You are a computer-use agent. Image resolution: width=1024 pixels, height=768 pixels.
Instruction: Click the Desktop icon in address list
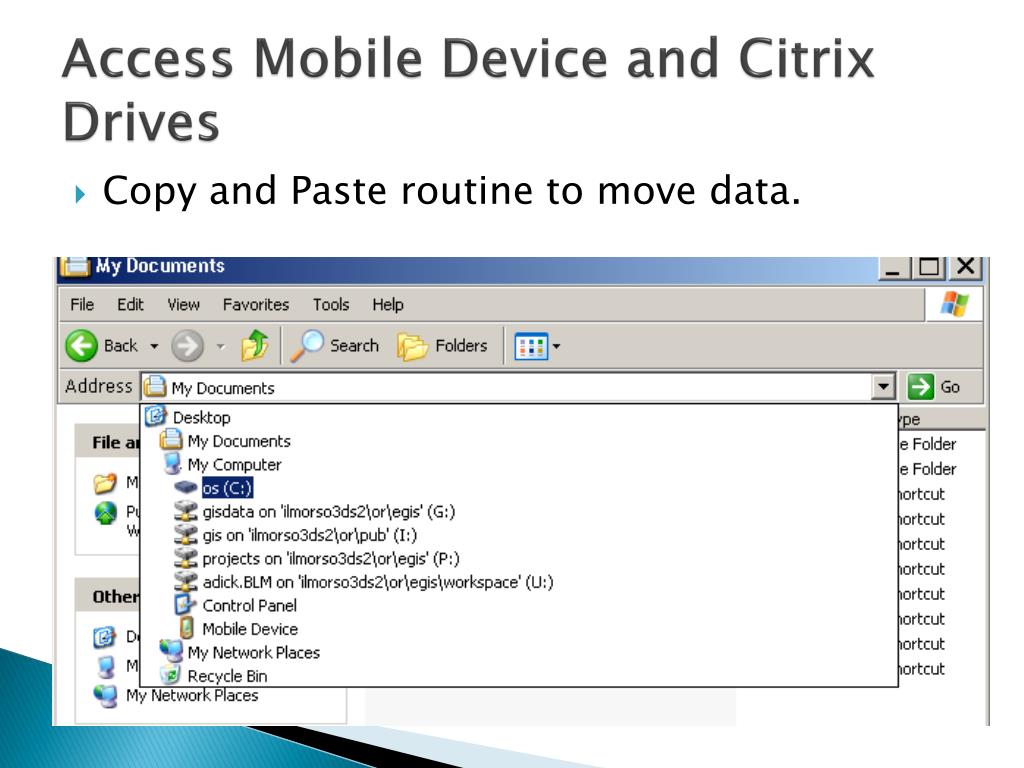[x=156, y=416]
